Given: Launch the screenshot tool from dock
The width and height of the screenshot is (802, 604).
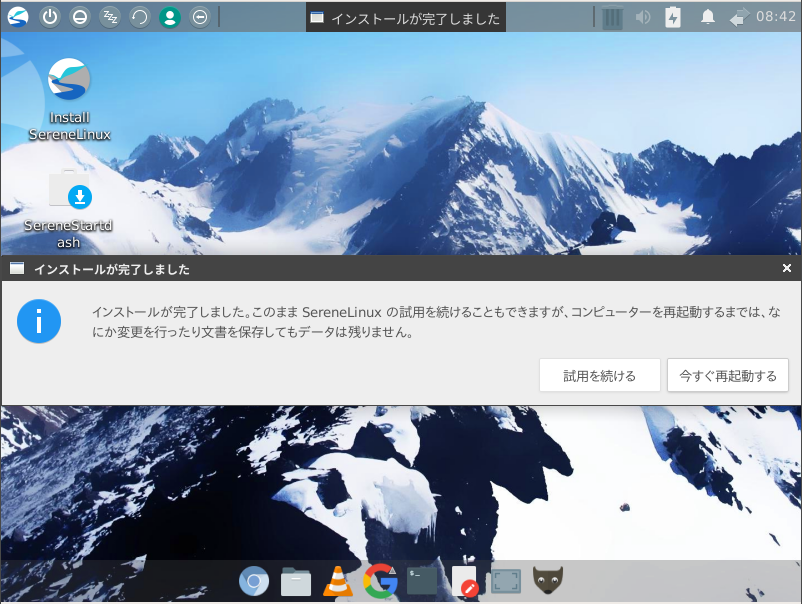Looking at the screenshot, I should (506, 581).
